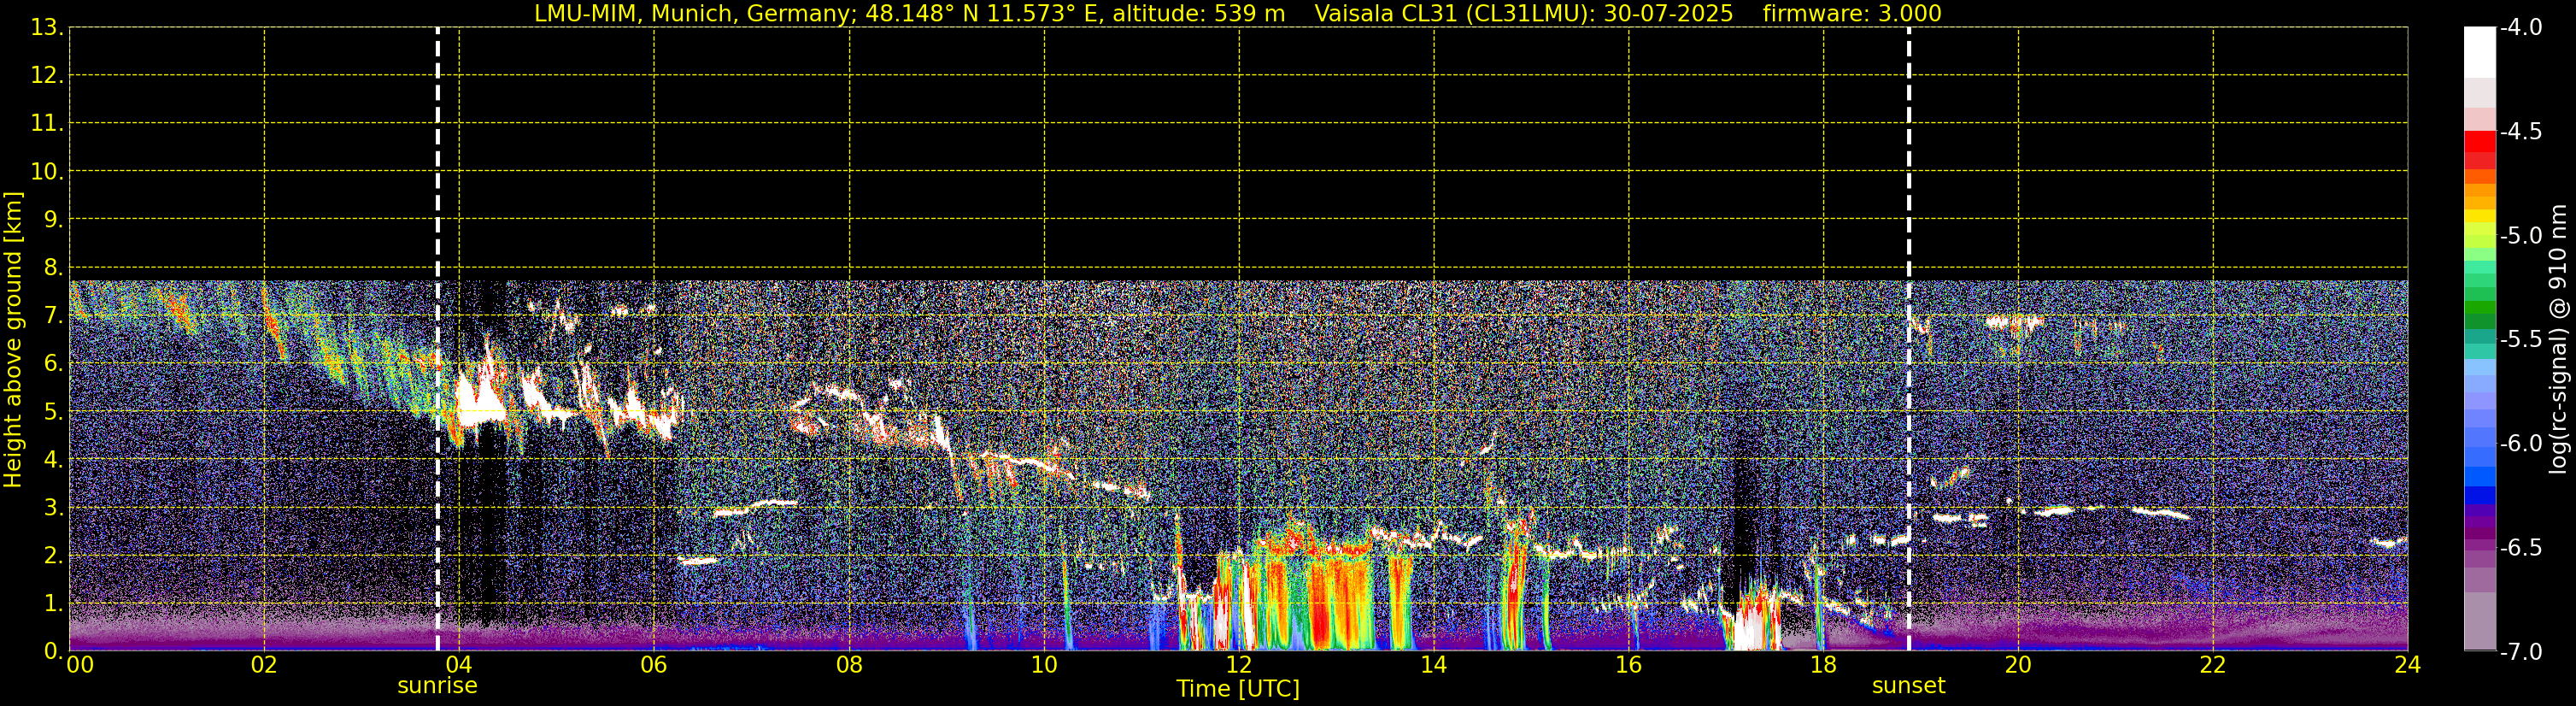This screenshot has height=706, width=2576.
Task: Click the time axis tick label '10'
Action: point(1044,666)
